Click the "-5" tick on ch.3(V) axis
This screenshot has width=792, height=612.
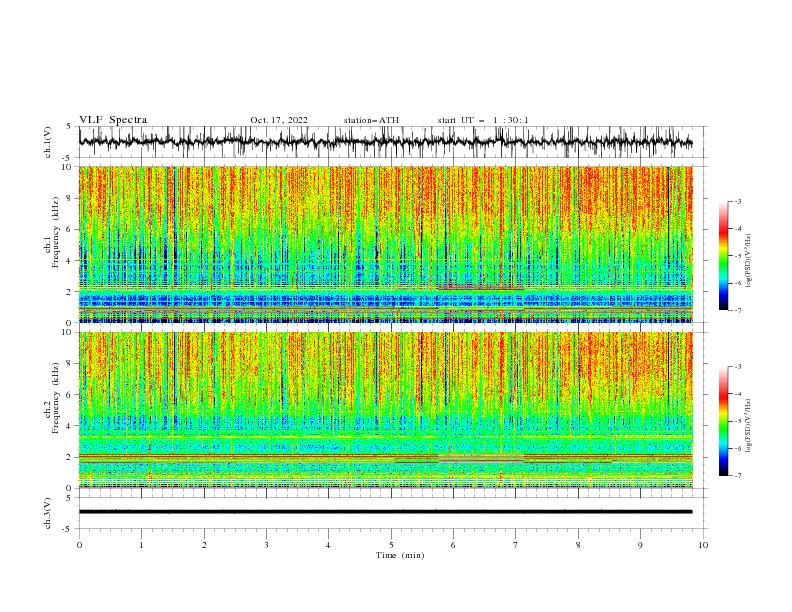click(68, 529)
